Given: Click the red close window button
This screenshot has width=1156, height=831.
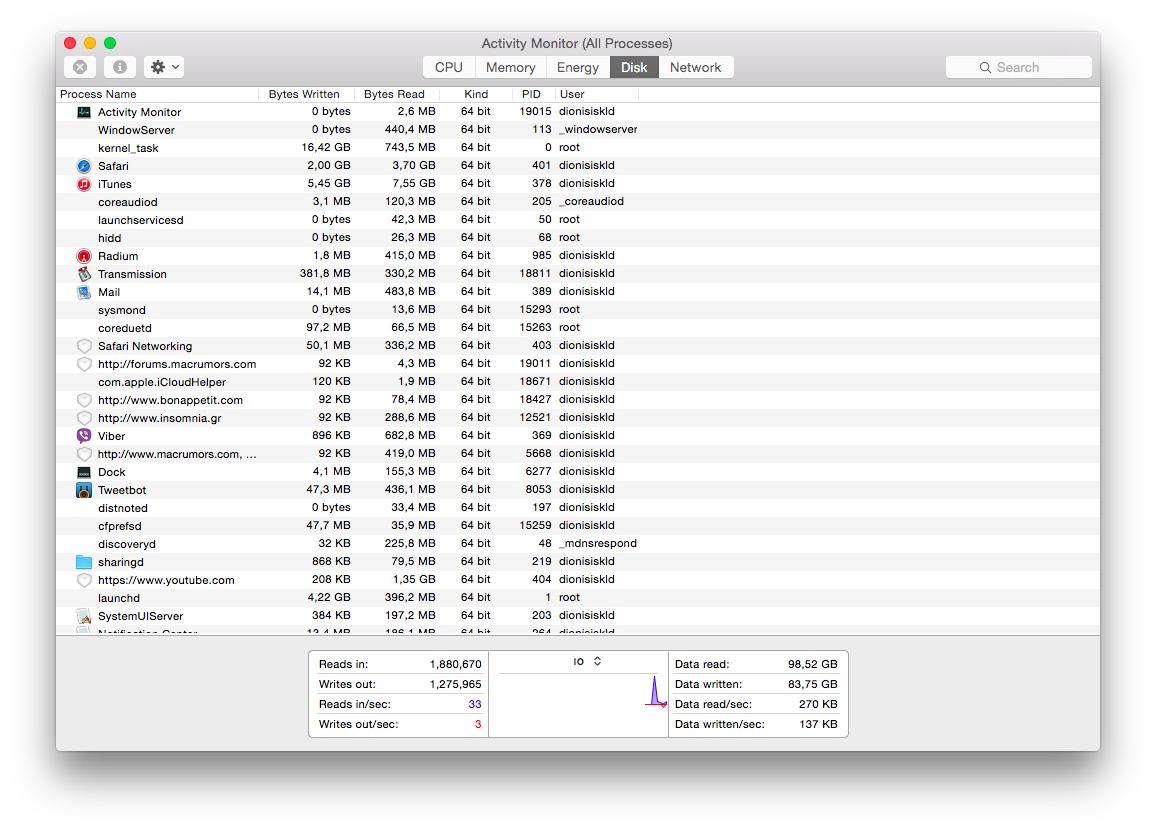Looking at the screenshot, I should (x=70, y=43).
